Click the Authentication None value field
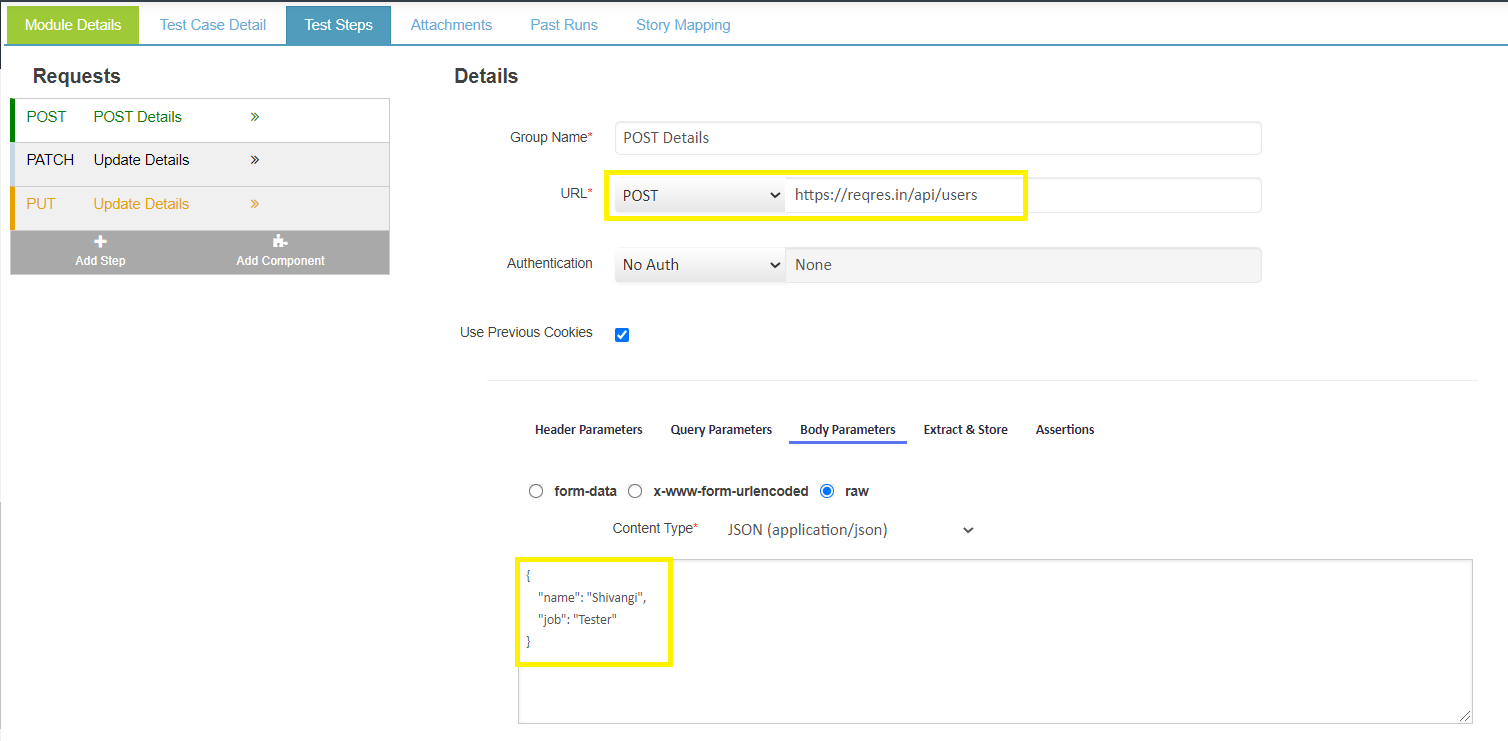This screenshot has width=1508, height=741. (1023, 265)
